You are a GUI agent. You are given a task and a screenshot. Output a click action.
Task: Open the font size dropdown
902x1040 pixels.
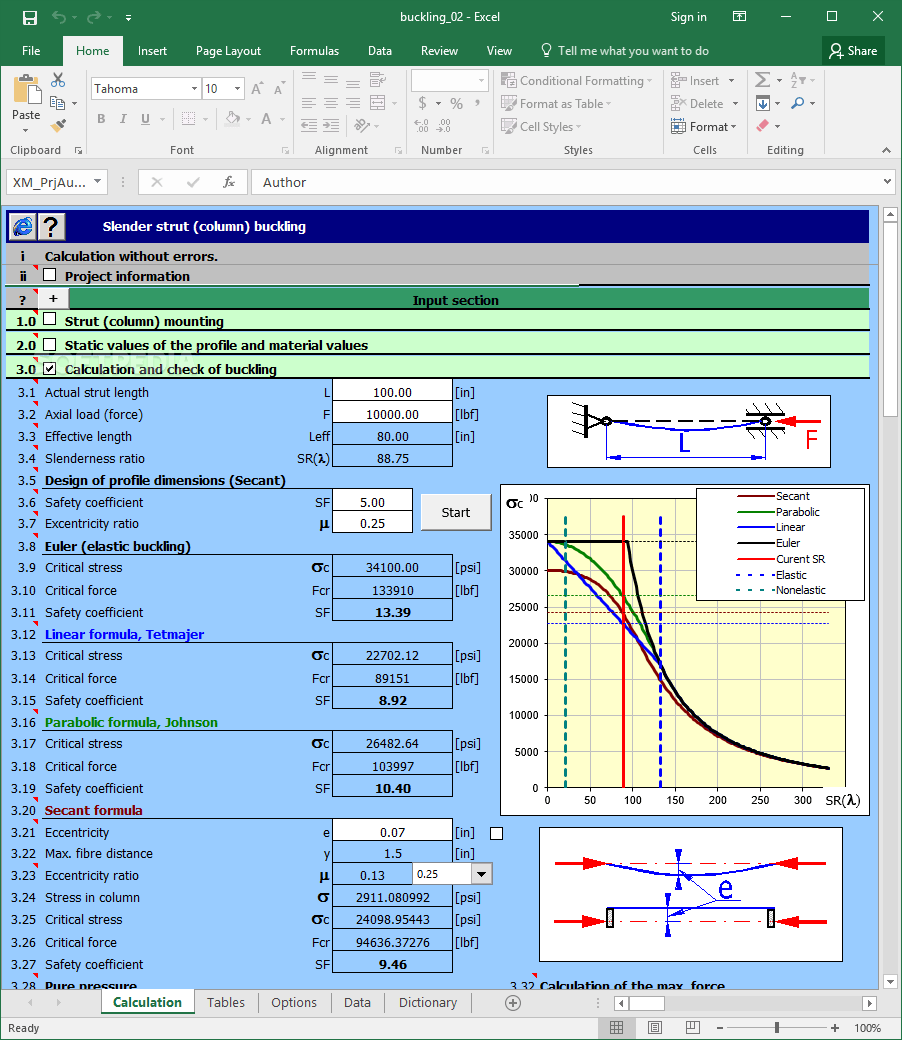click(237, 89)
